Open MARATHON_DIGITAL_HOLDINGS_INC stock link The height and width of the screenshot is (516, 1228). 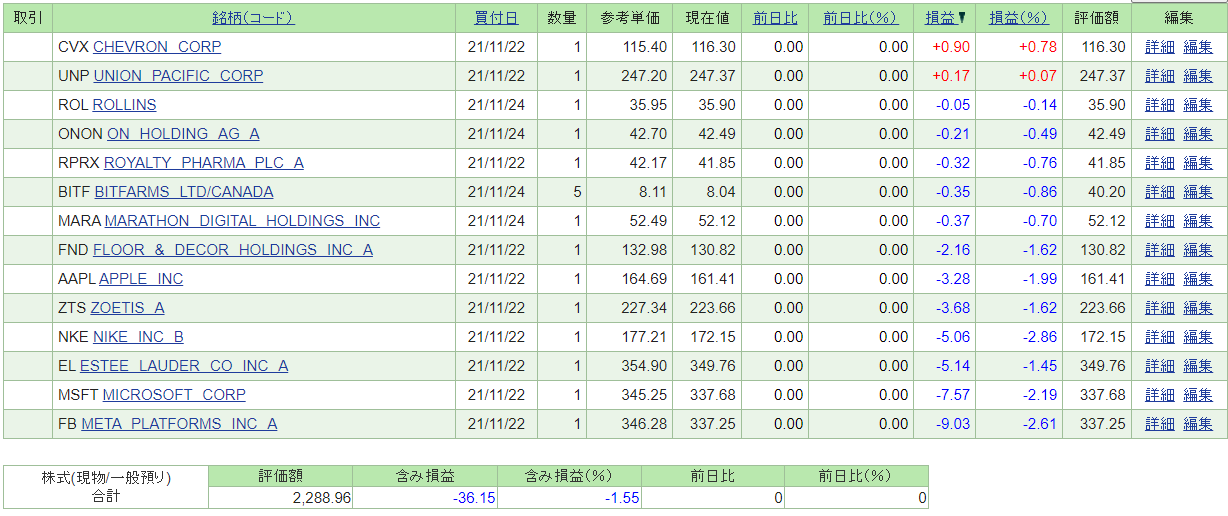click(x=242, y=221)
